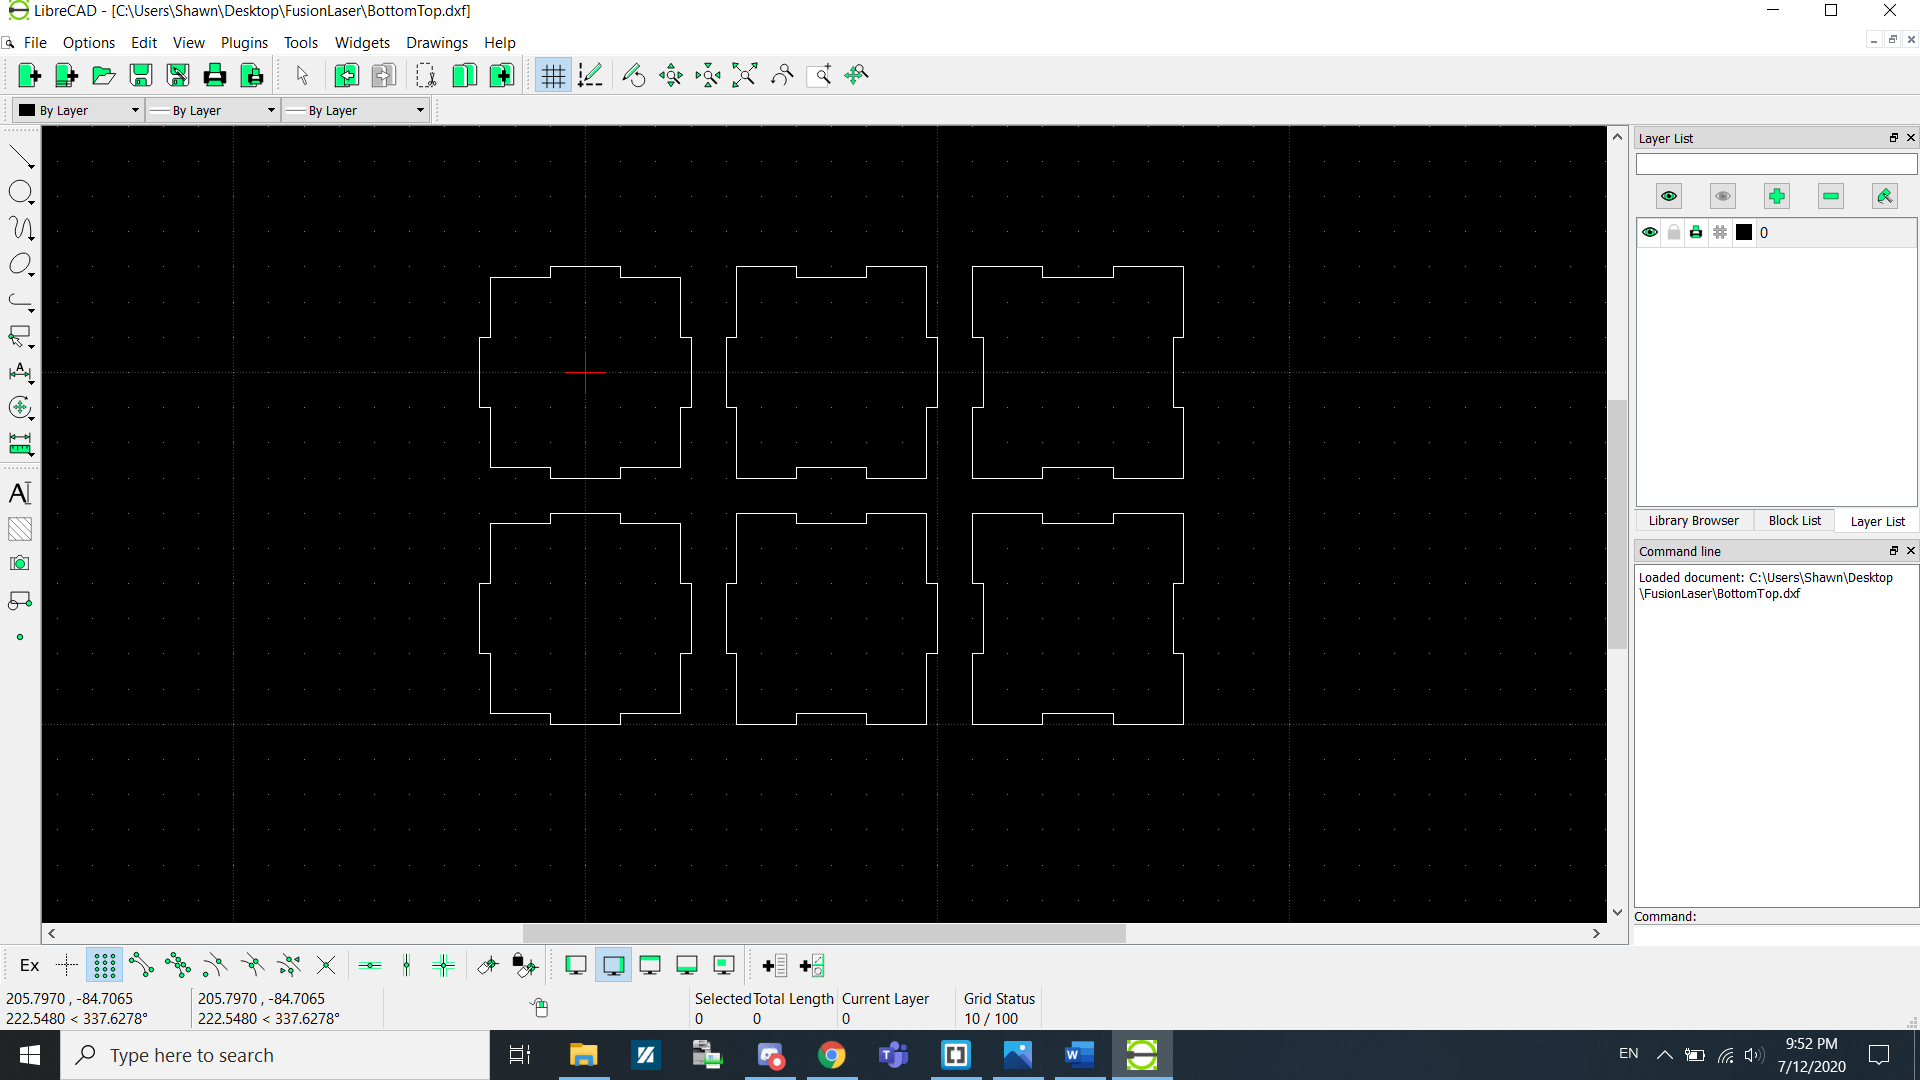The image size is (1920, 1080).
Task: Open the pen color By Layer dropdown
Action: pos(79,110)
